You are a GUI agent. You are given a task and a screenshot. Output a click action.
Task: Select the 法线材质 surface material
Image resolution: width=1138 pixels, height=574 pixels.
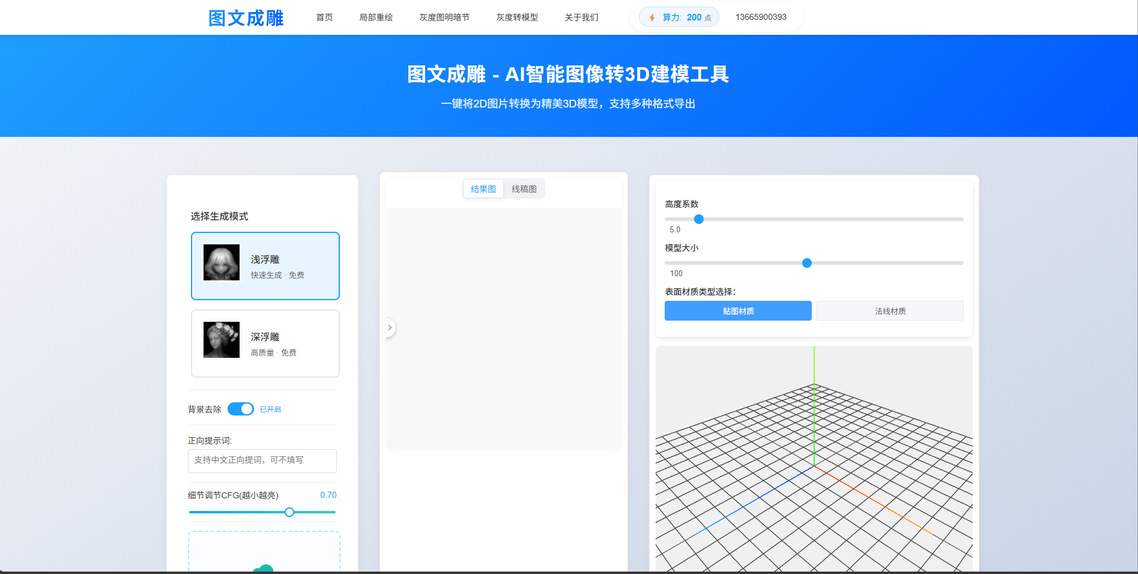pos(890,311)
